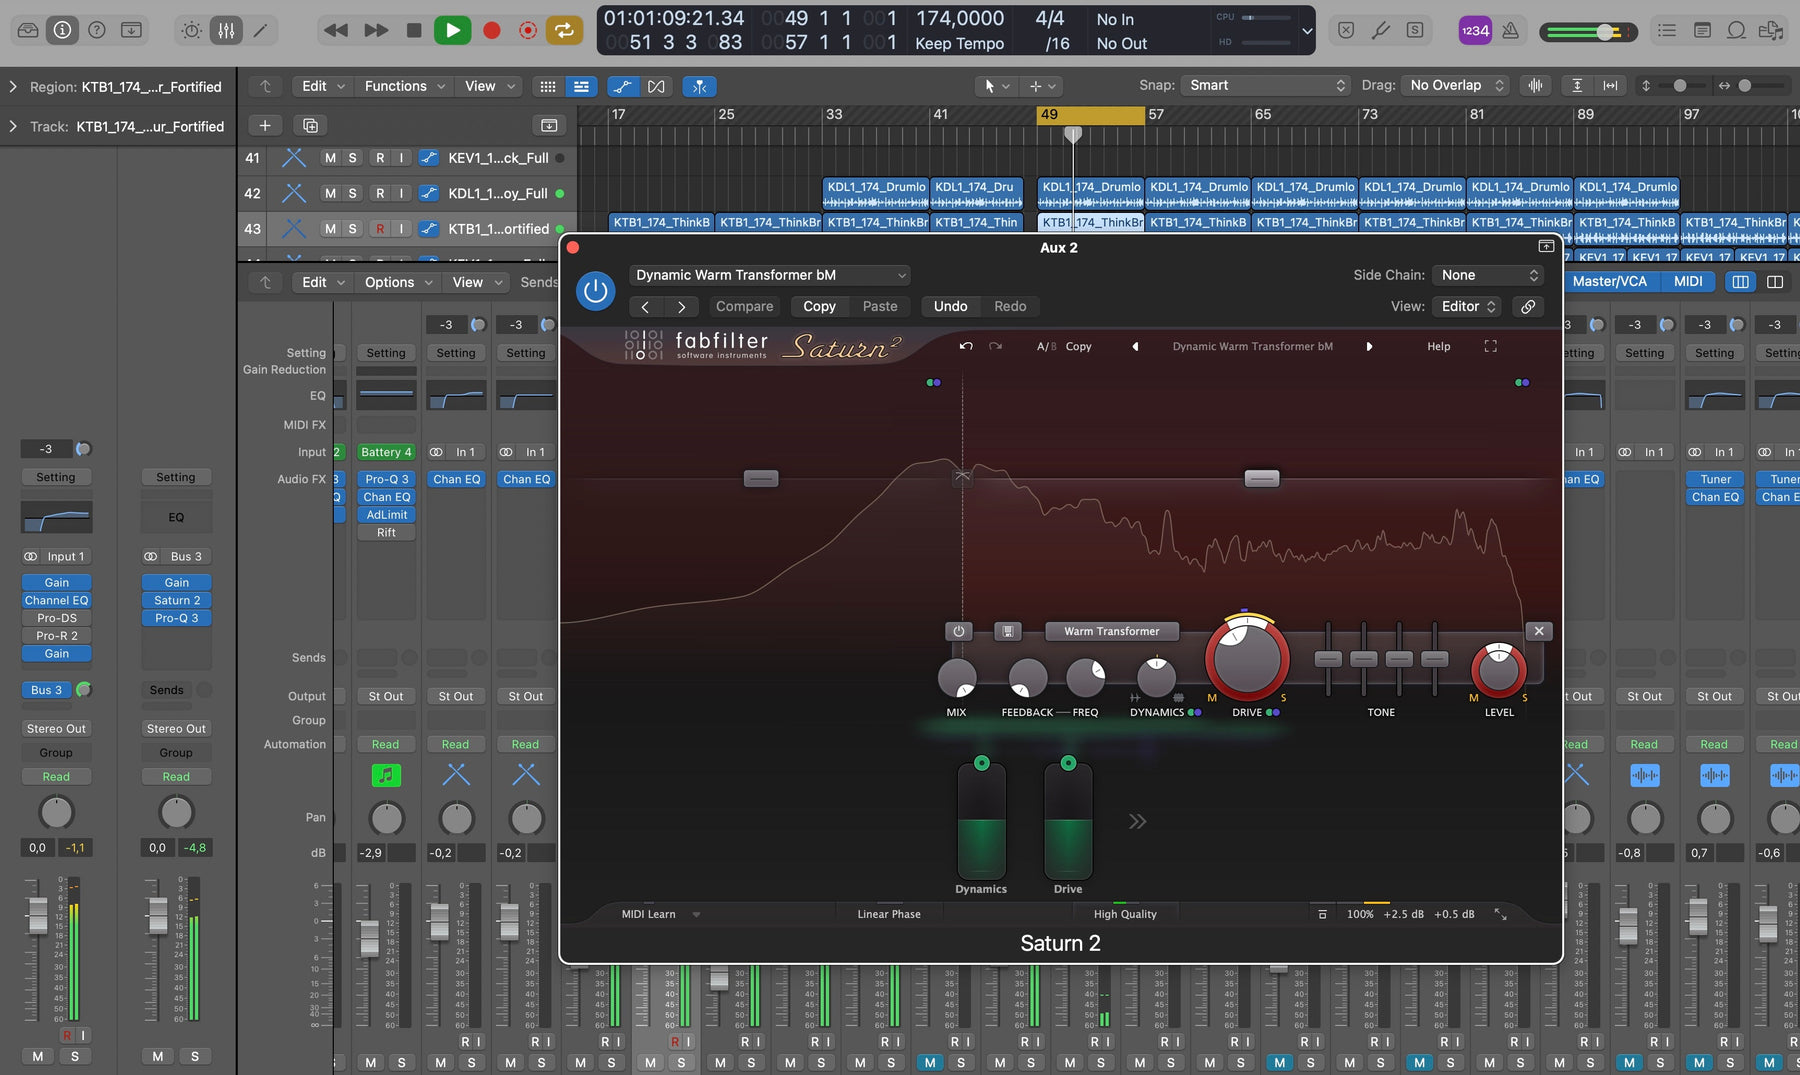Click Undo in the plugin header
This screenshot has width=1800, height=1075.
click(x=950, y=306)
